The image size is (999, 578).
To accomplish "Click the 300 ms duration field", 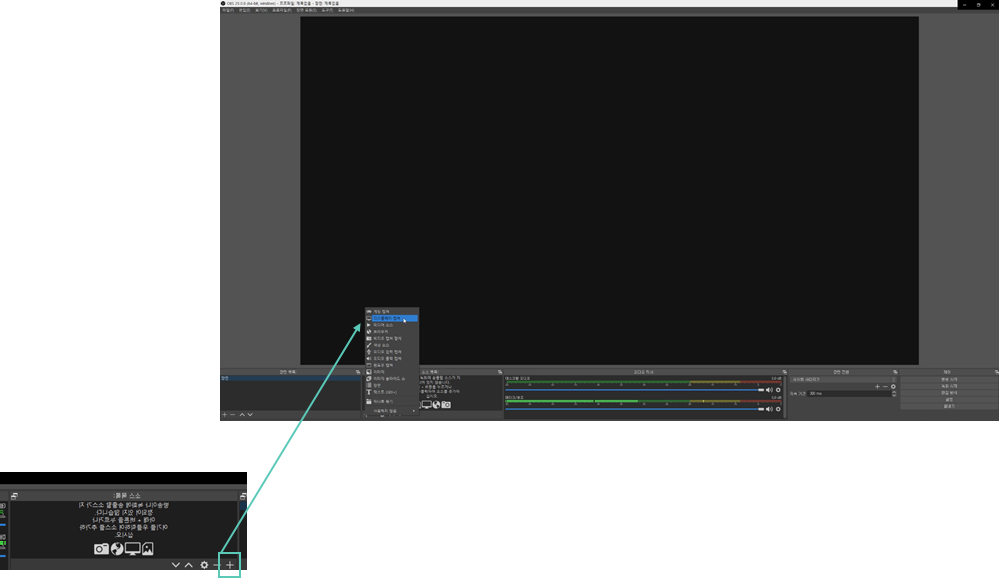I will [850, 394].
